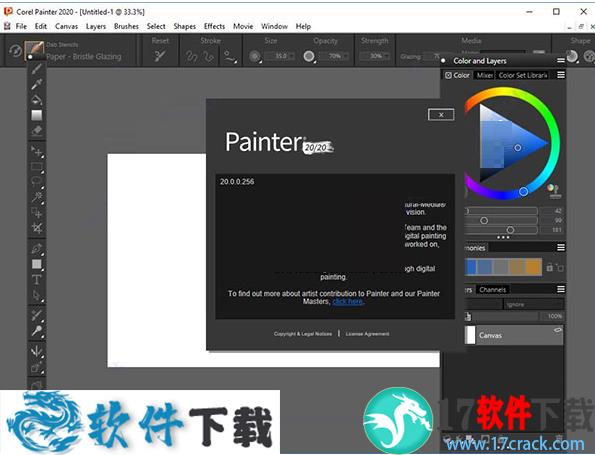Open the Window menu
The width and height of the screenshot is (595, 455).
(x=274, y=26)
